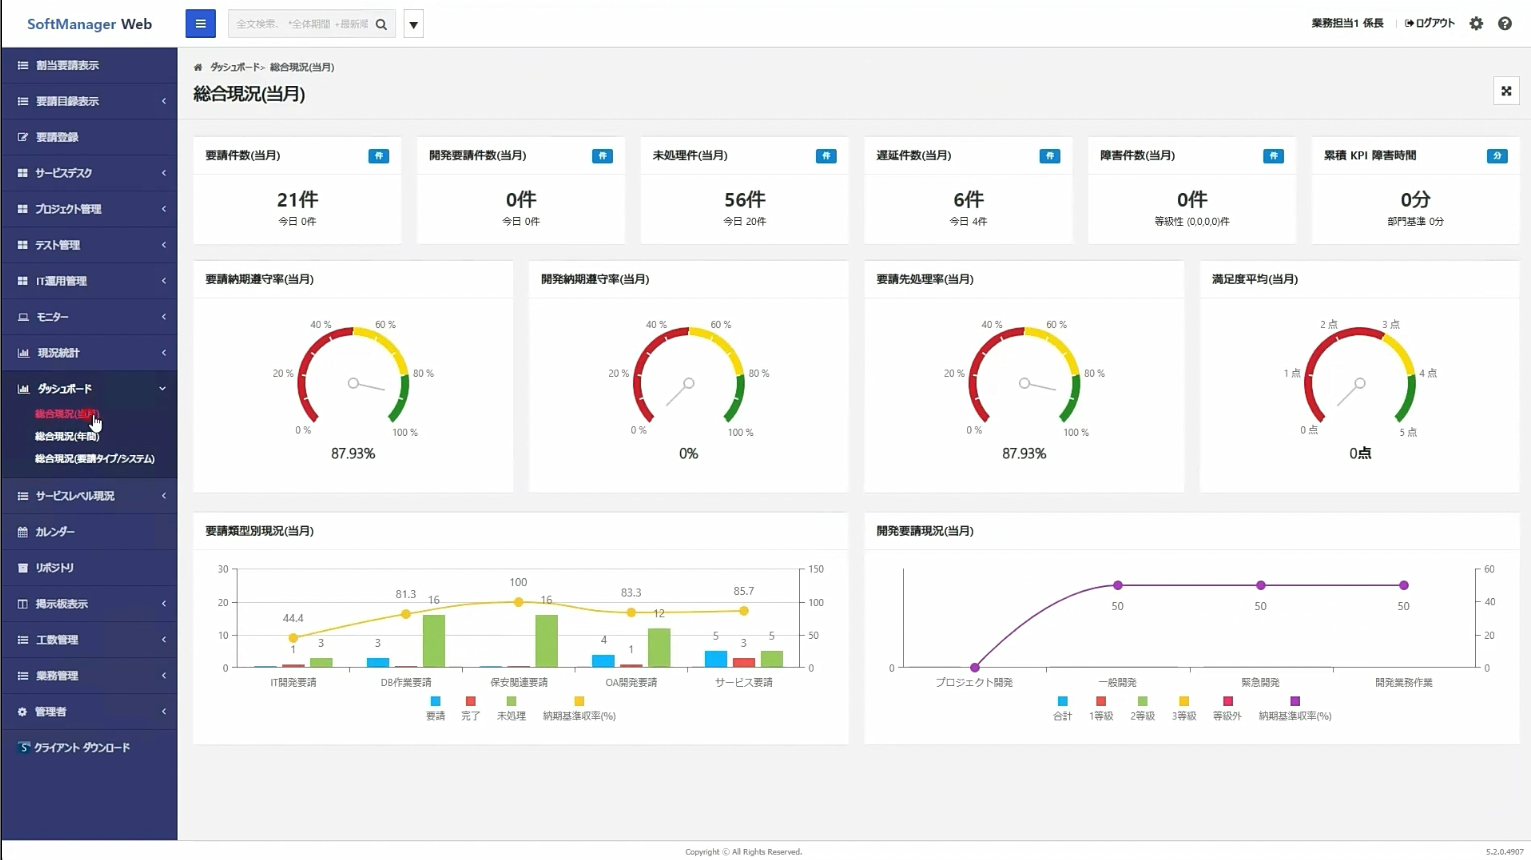
Task: Click the hamburger menu toggle button
Action: [x=200, y=24]
